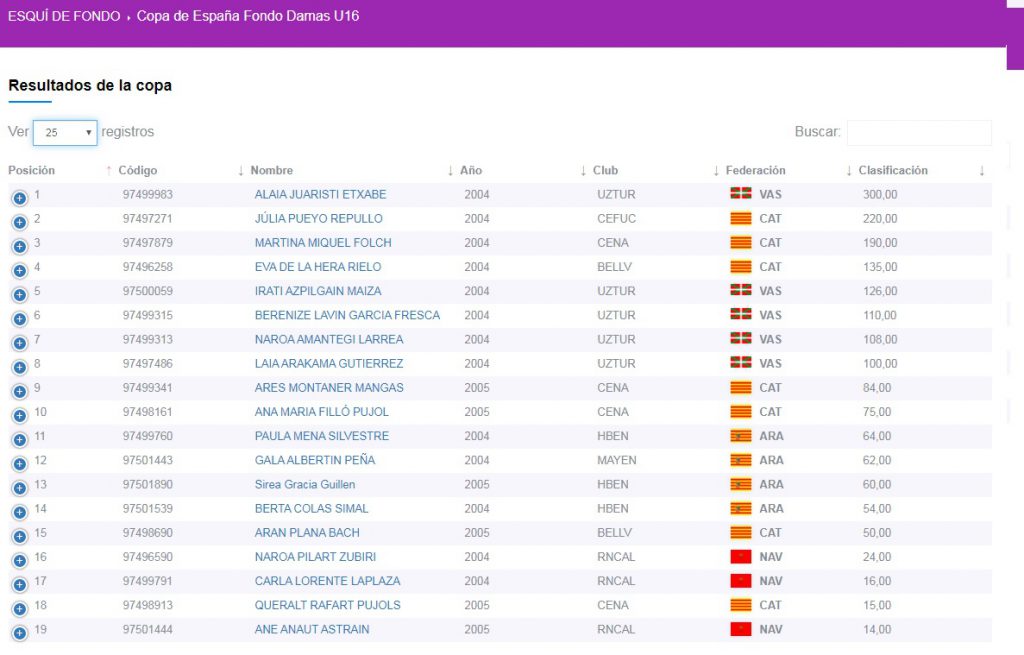Open LAIA ARAKAMA GUTIERREZ athlete link
Image resolution: width=1024 pixels, height=655 pixels.
[x=329, y=363]
